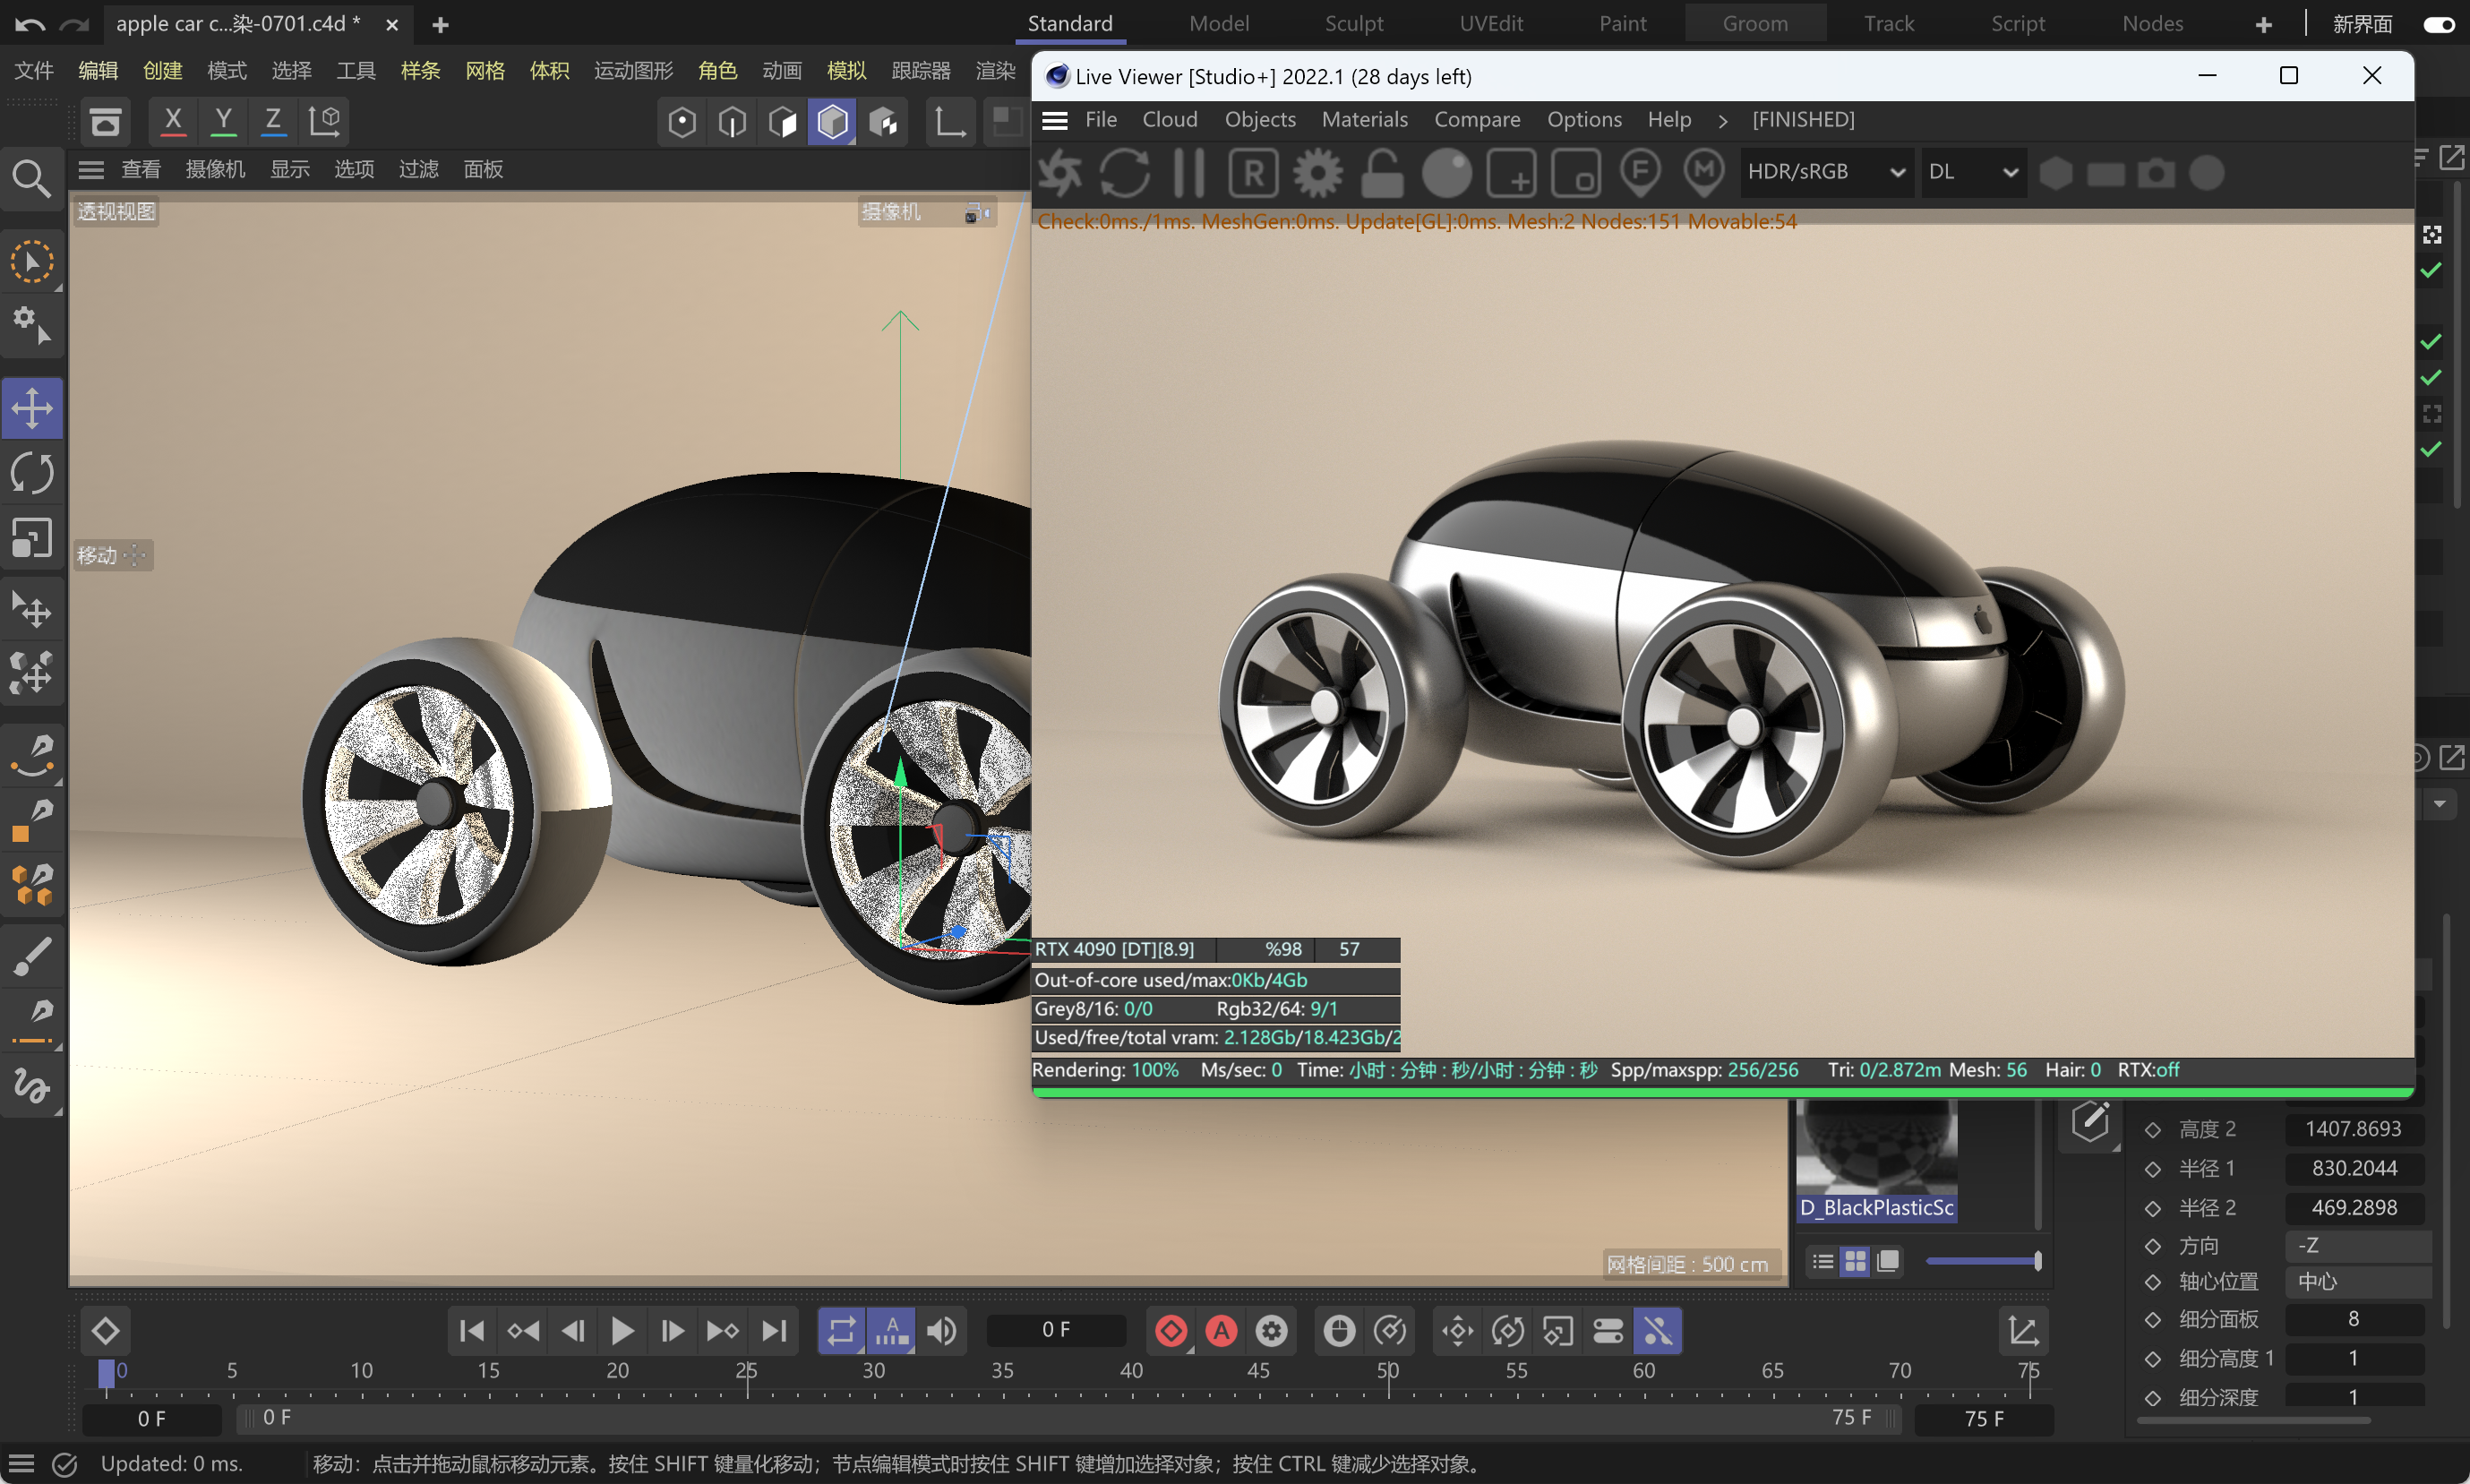Pause rendering in Live Viewer
This screenshot has height=1484, width=2470.
tap(1188, 173)
